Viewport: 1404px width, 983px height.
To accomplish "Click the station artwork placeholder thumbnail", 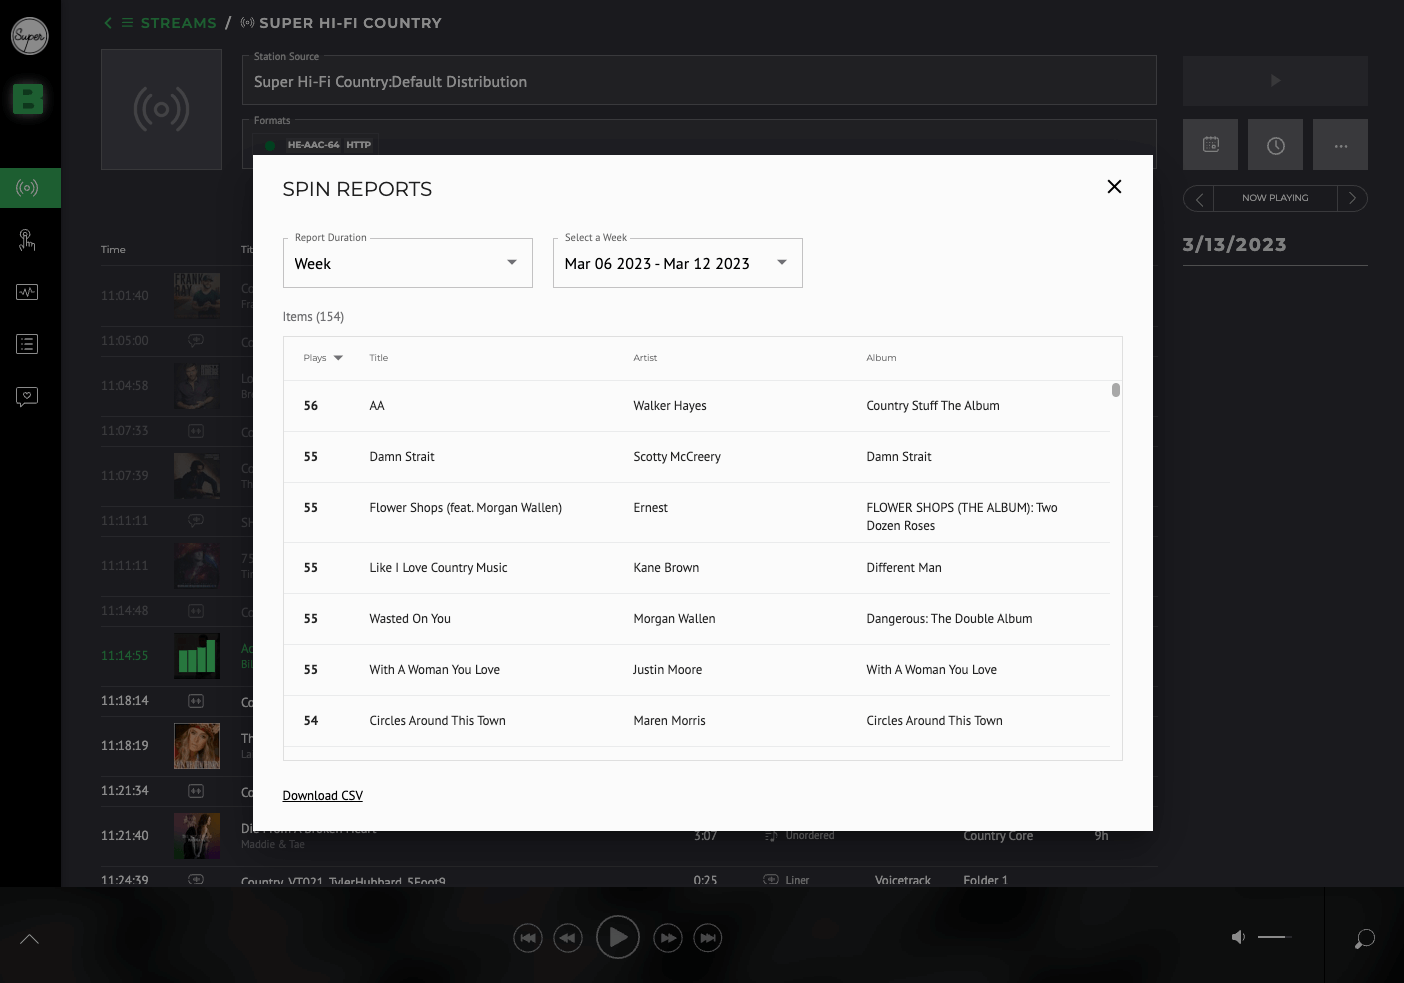I will [x=161, y=110].
